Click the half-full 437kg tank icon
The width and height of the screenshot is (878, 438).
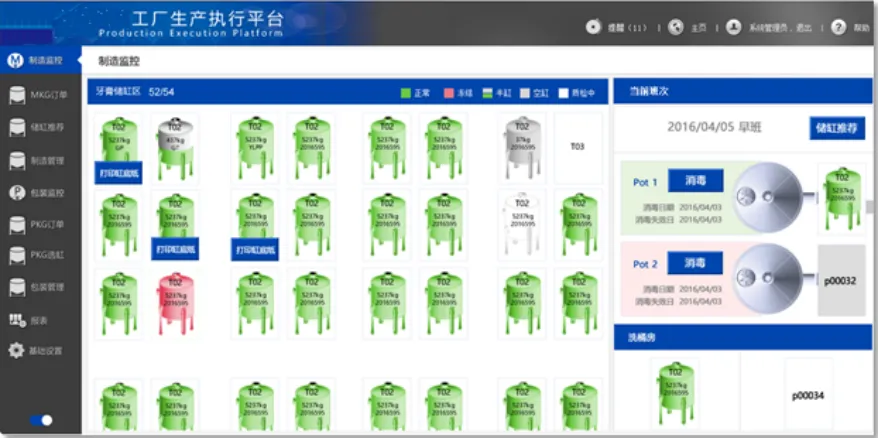click(x=175, y=144)
